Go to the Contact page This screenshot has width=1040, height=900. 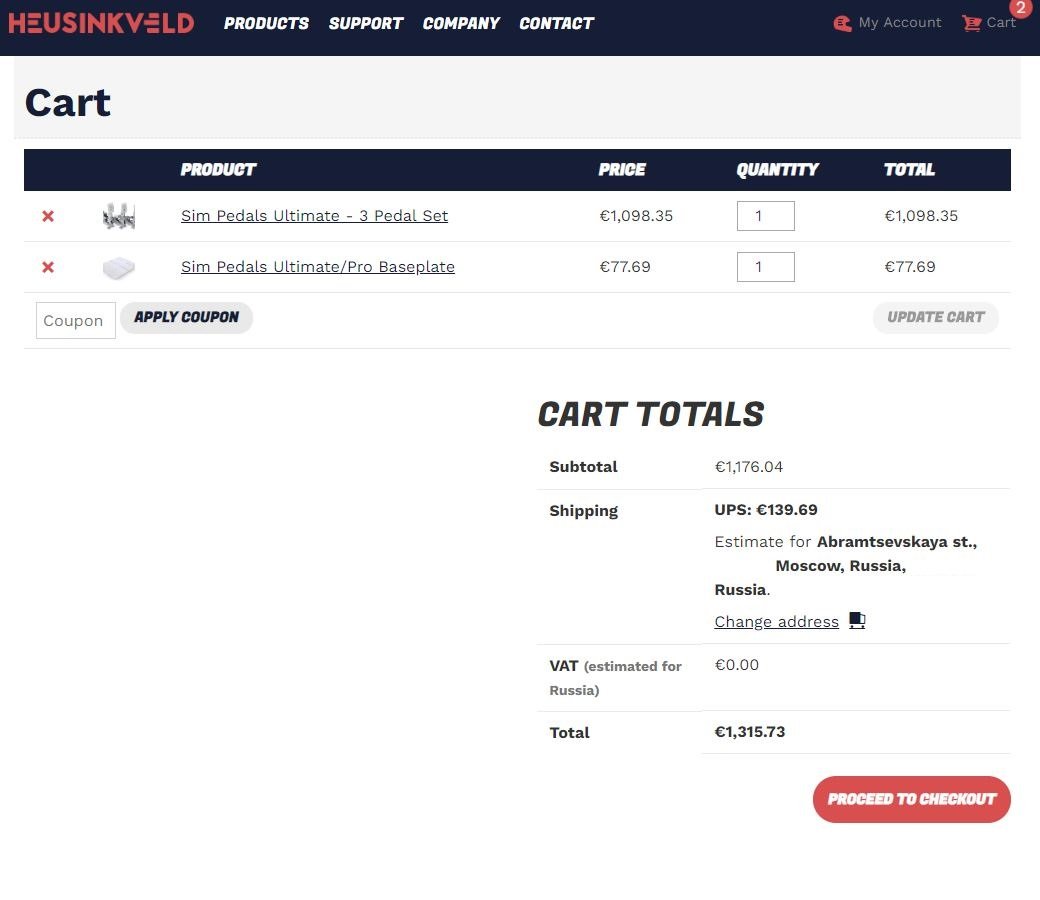(x=556, y=23)
